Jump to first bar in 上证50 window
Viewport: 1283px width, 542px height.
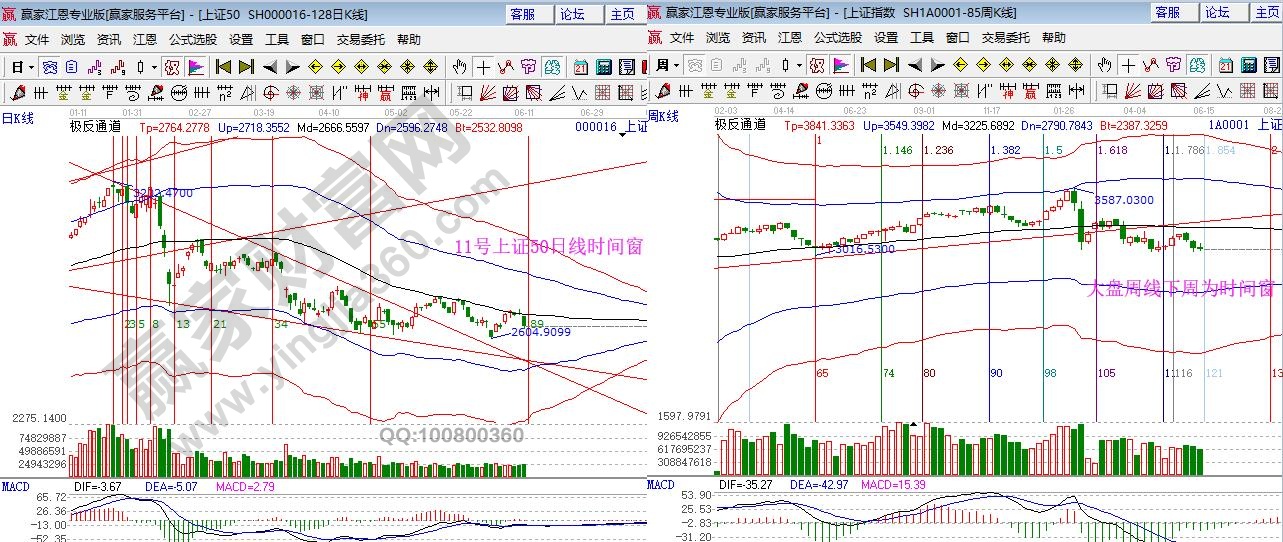(x=222, y=67)
